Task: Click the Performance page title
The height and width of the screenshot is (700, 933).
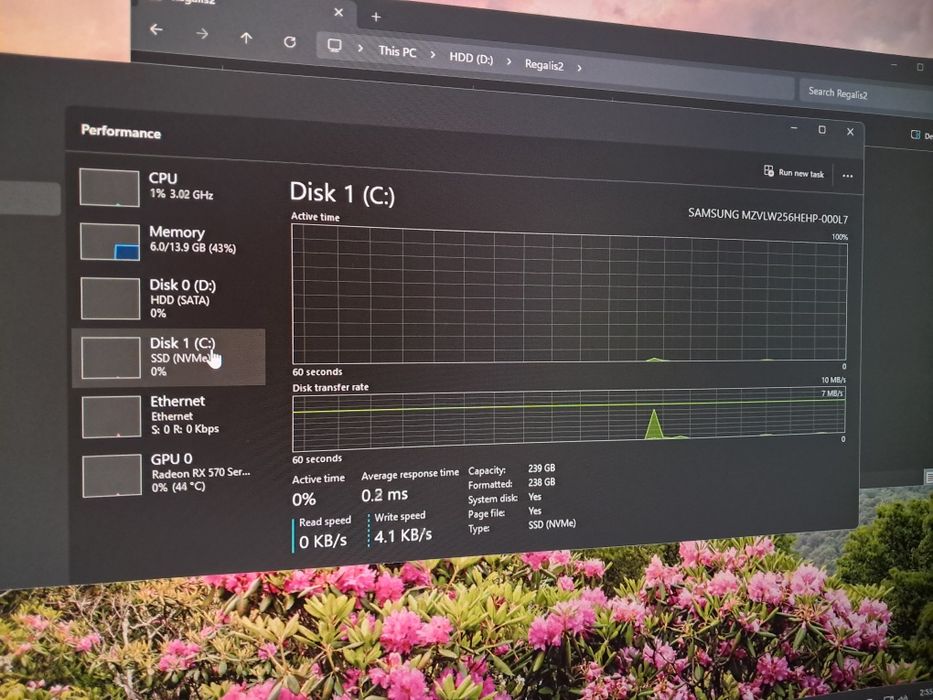Action: point(121,132)
